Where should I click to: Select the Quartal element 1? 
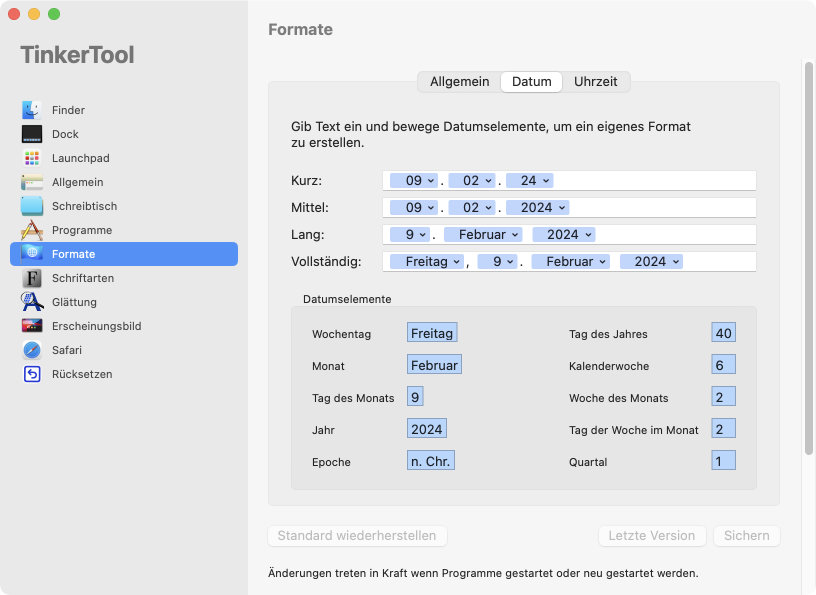[723, 461]
